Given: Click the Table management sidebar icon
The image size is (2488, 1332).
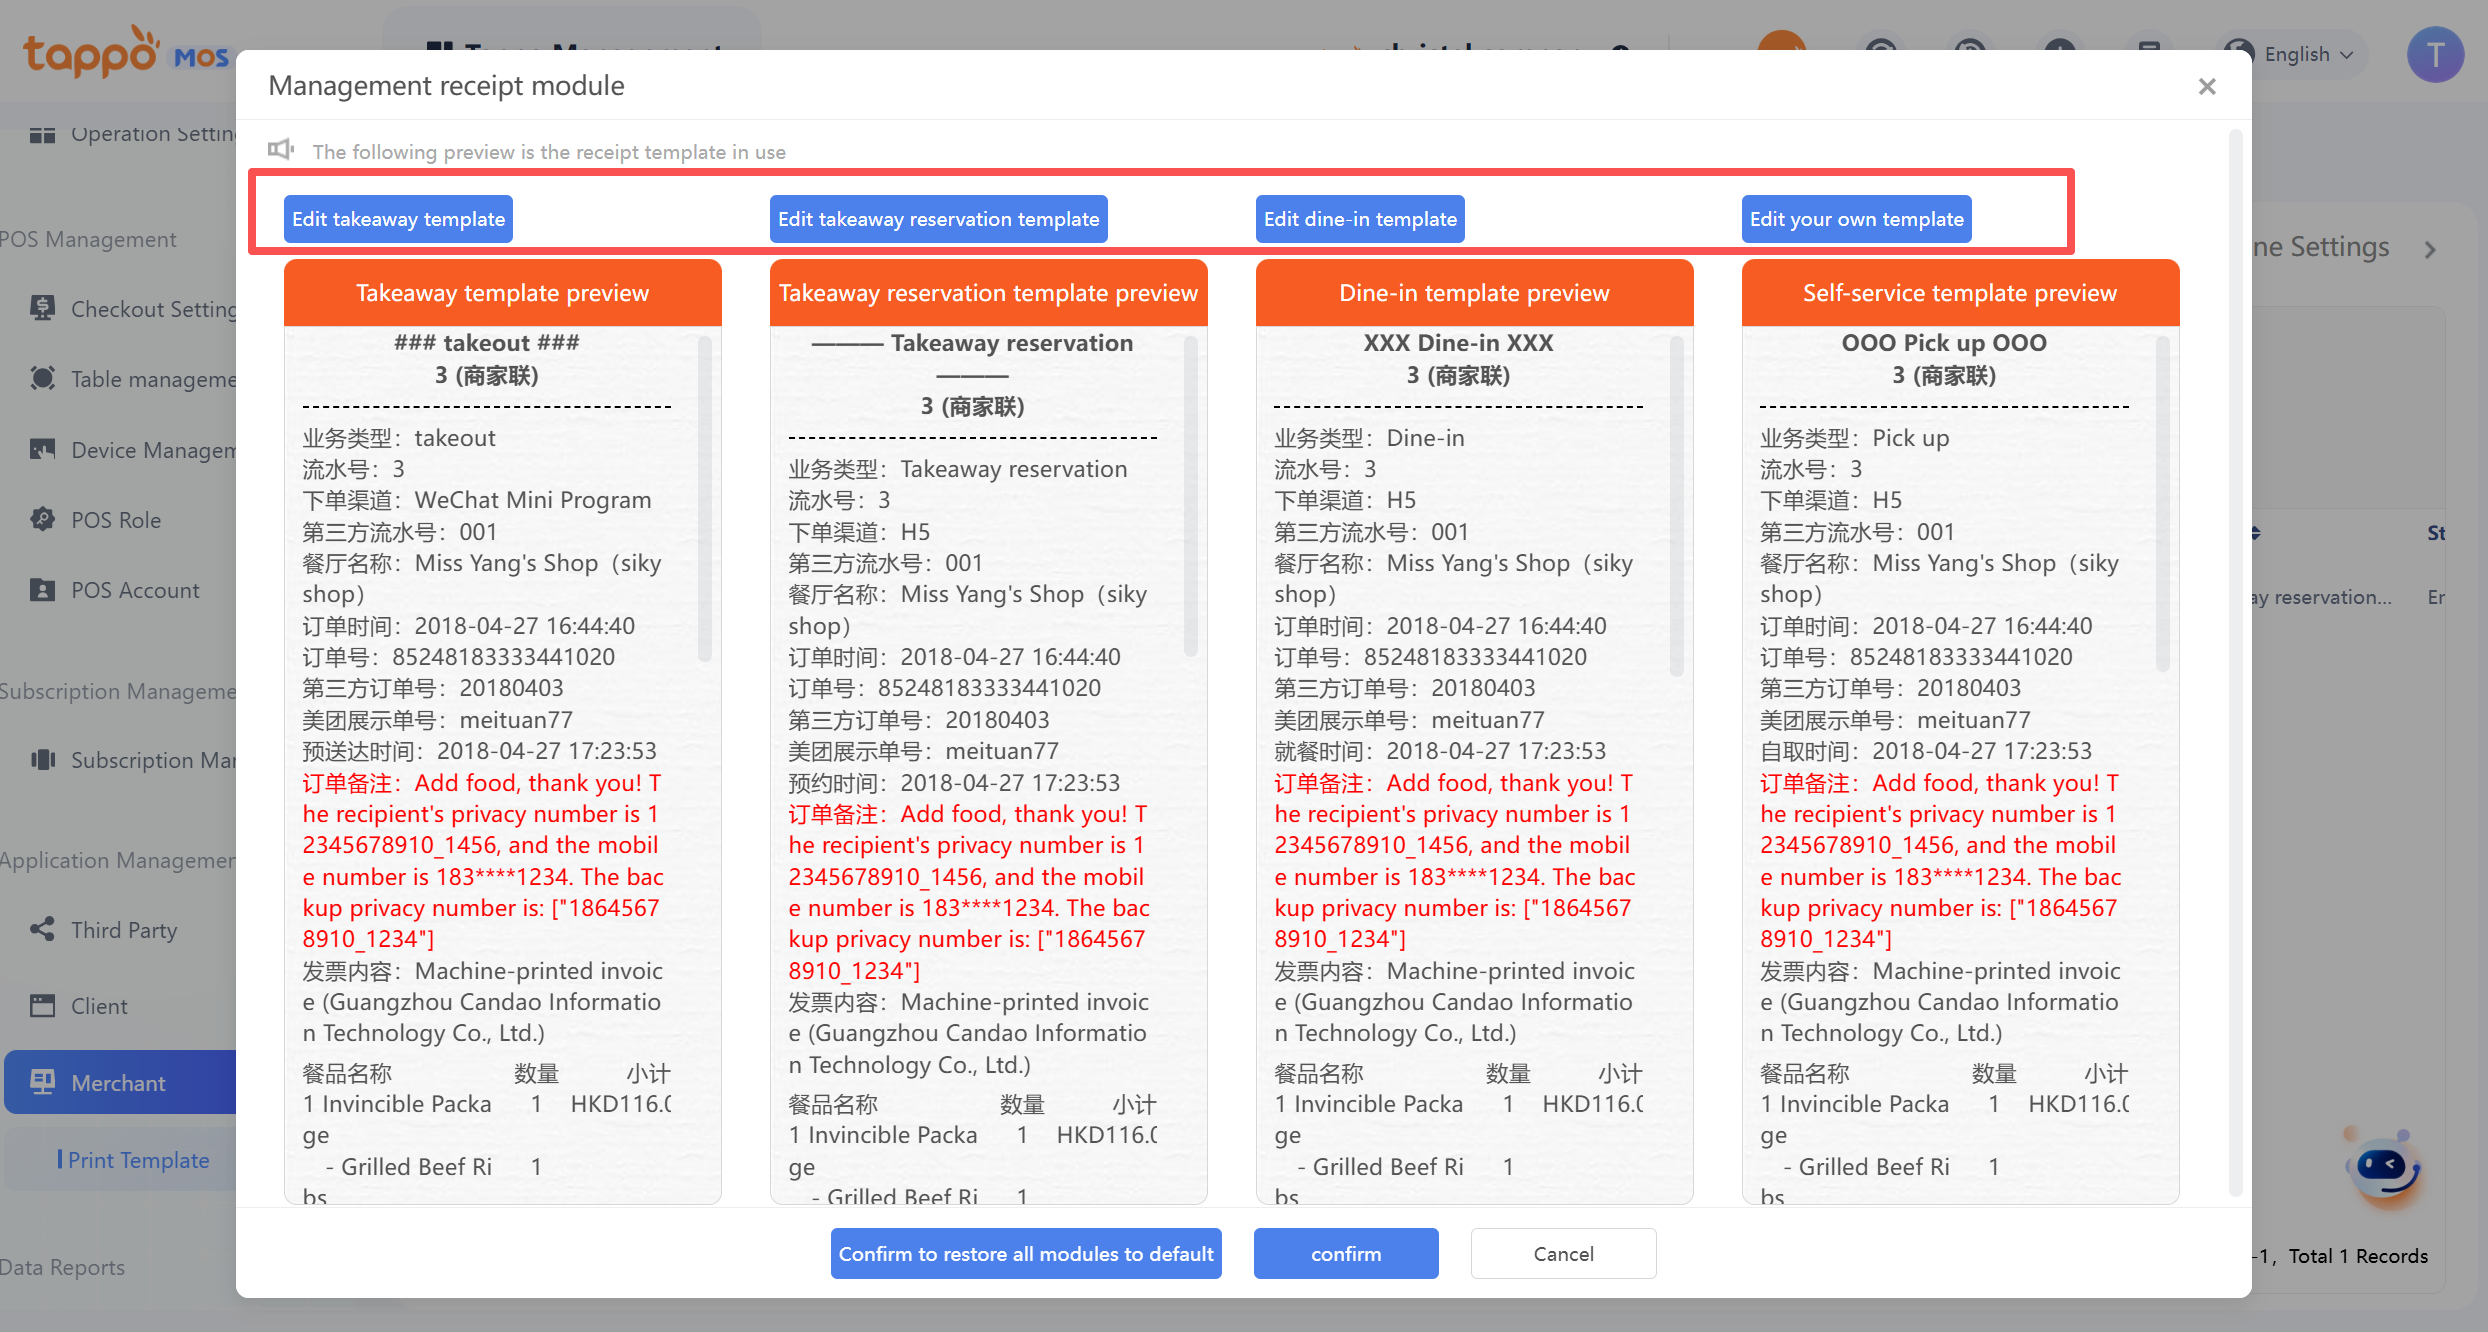Looking at the screenshot, I should coord(42,378).
